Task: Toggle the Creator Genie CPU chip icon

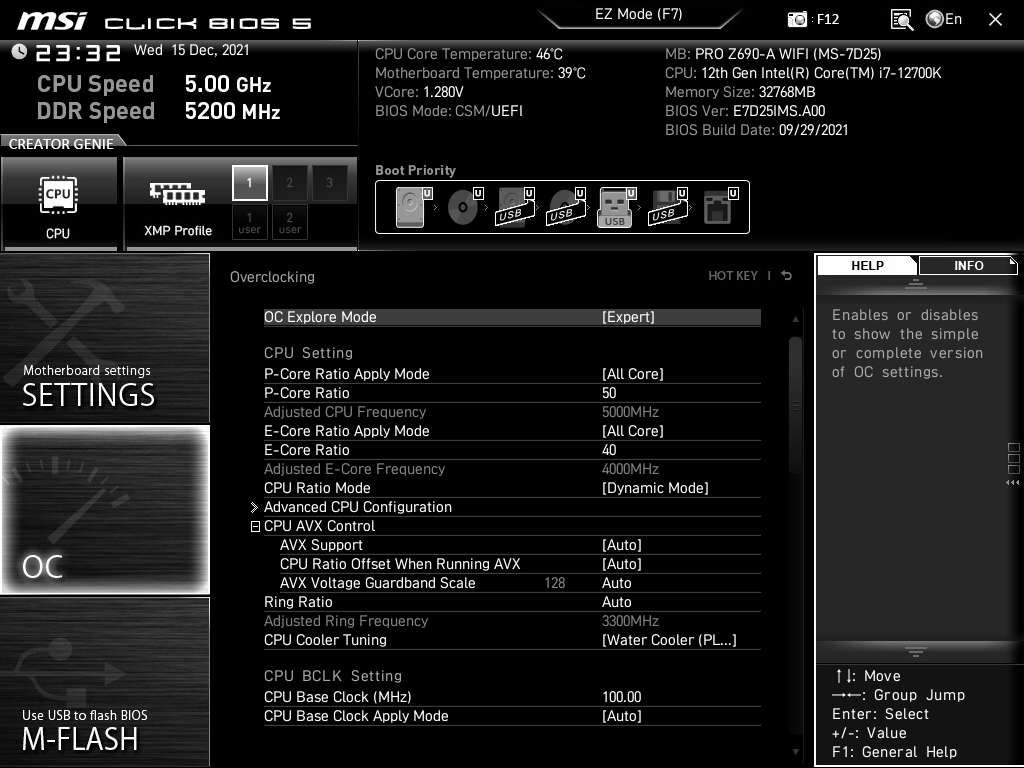Action: pos(58,195)
